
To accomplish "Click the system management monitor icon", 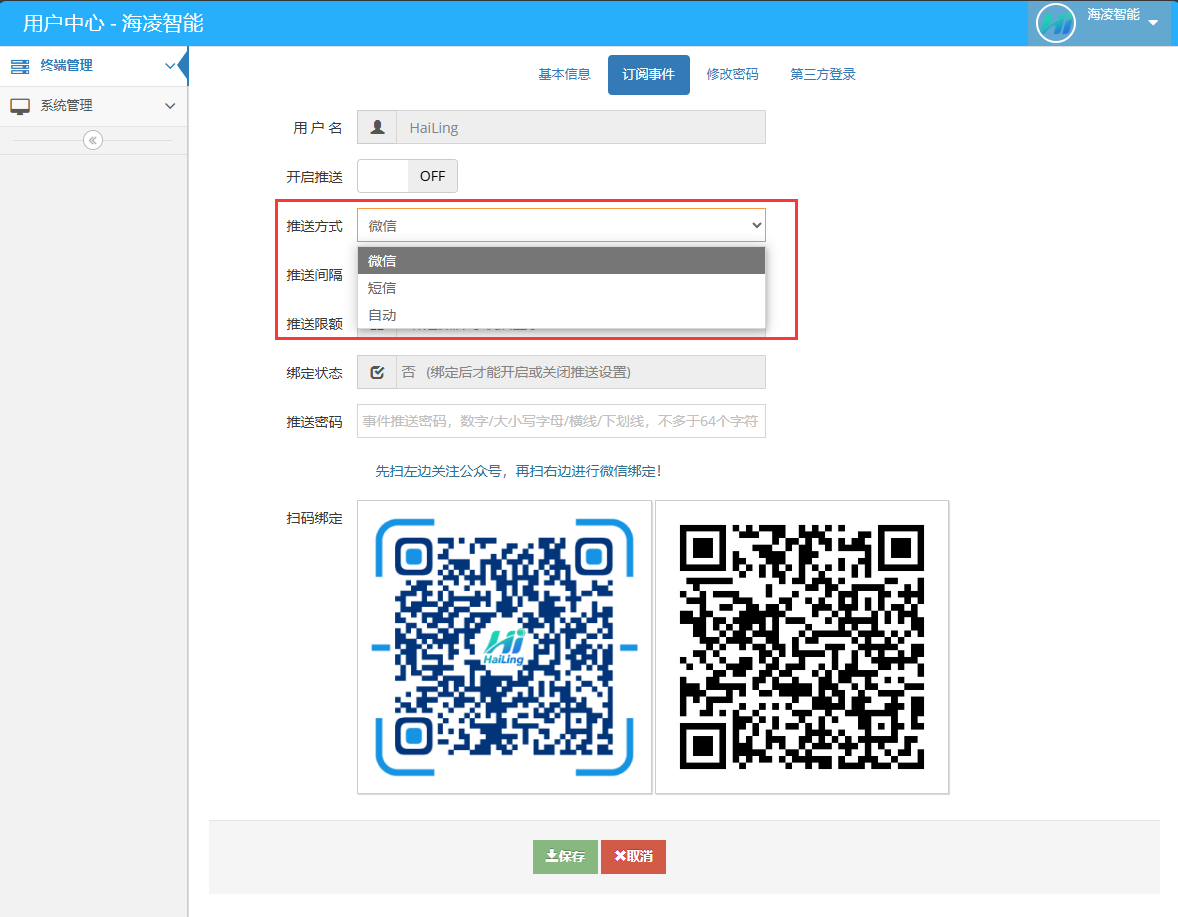I will pyautogui.click(x=20, y=106).
